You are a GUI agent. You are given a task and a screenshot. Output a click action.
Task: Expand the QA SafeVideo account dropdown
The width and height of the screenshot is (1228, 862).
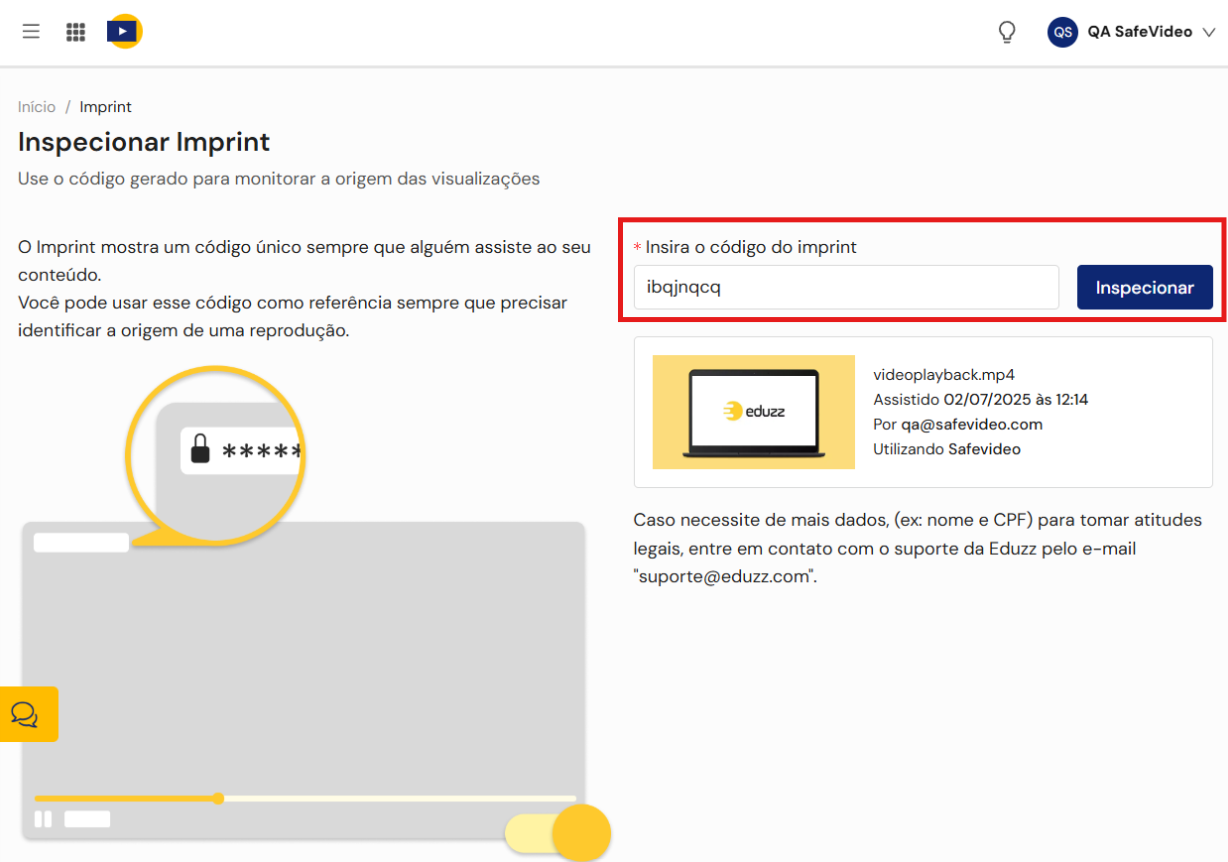[x=1208, y=32]
